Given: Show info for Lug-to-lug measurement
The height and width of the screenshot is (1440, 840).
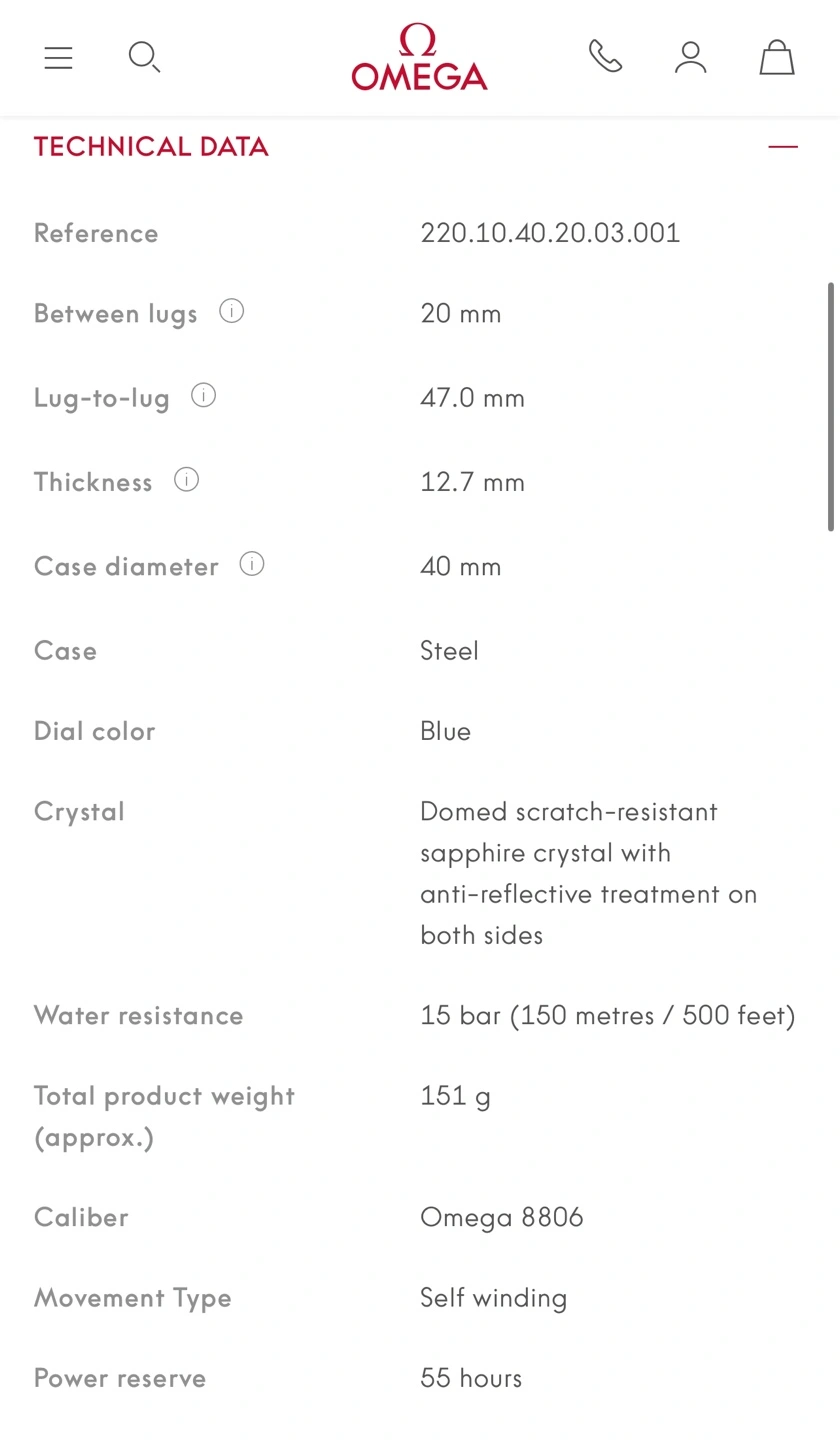Looking at the screenshot, I should click(x=204, y=396).
